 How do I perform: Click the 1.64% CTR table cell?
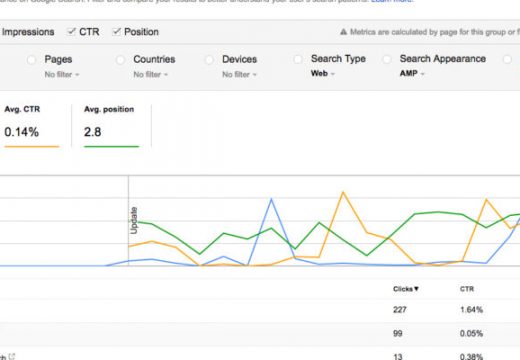[471, 310]
